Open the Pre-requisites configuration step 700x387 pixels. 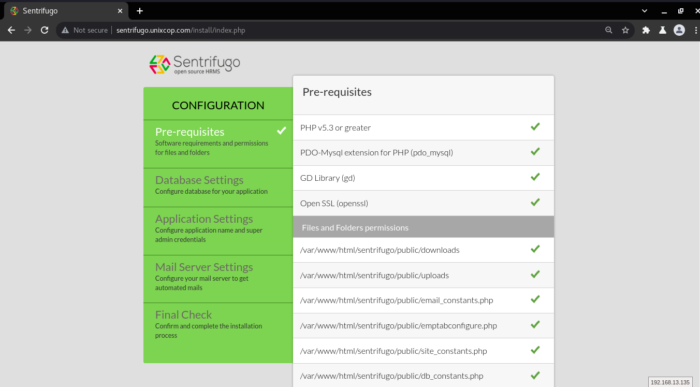tap(218, 144)
